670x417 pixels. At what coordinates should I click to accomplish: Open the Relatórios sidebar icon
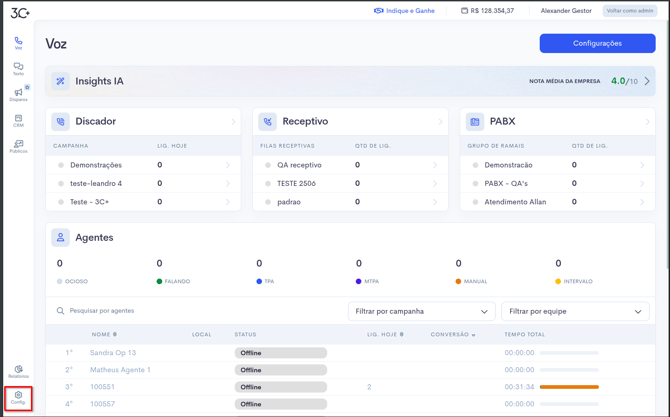[x=18, y=372]
